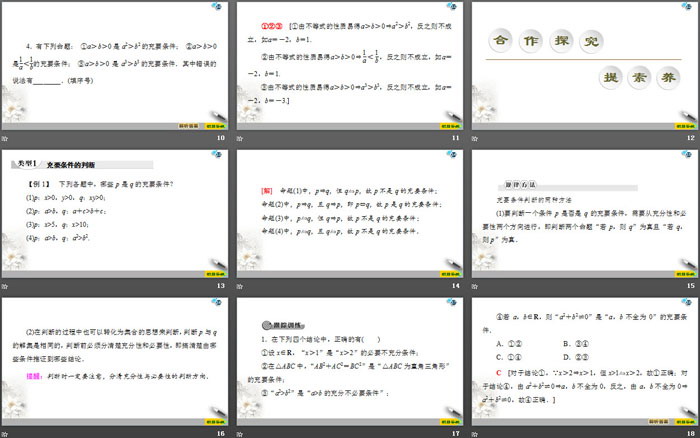700x438 pixels.
Task: Click the animation star icon under slide 10
Action: click(x=6, y=137)
